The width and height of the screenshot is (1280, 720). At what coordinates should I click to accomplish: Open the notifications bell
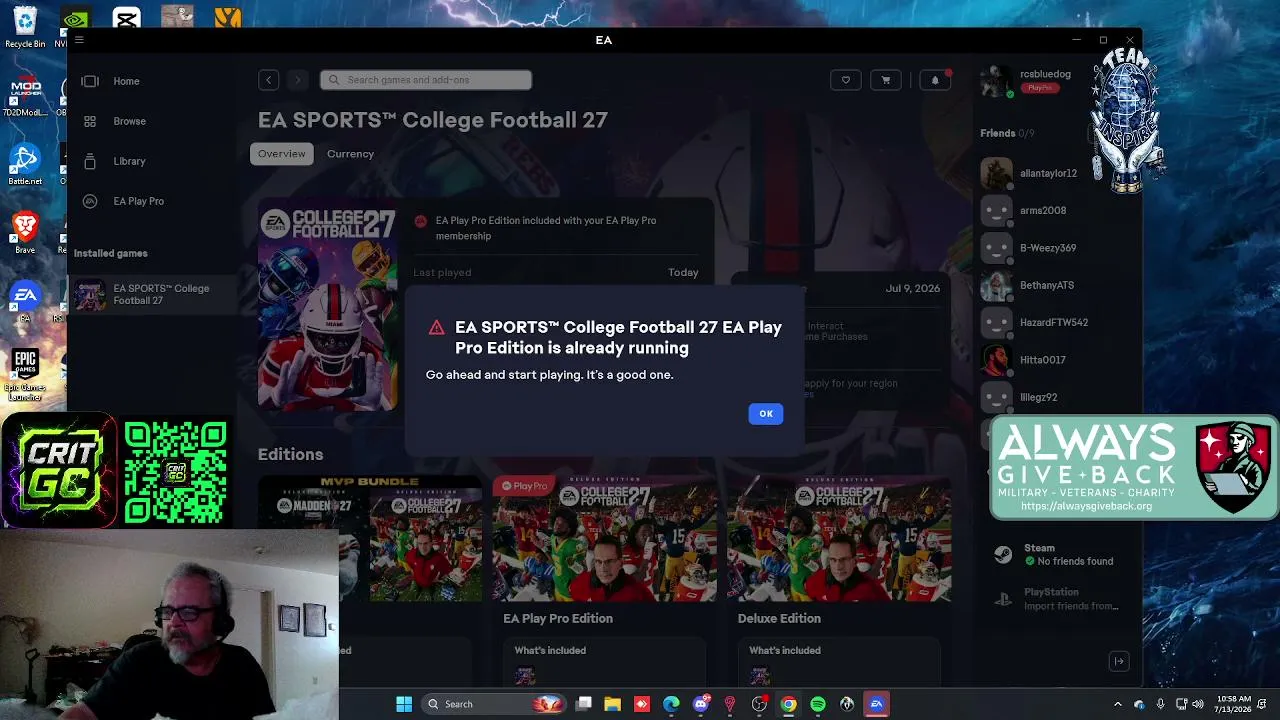click(935, 80)
